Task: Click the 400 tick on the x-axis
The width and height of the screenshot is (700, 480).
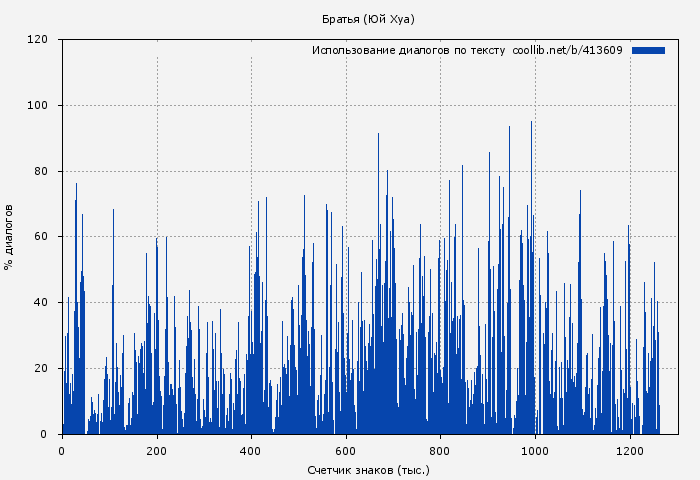Action: coord(251,451)
